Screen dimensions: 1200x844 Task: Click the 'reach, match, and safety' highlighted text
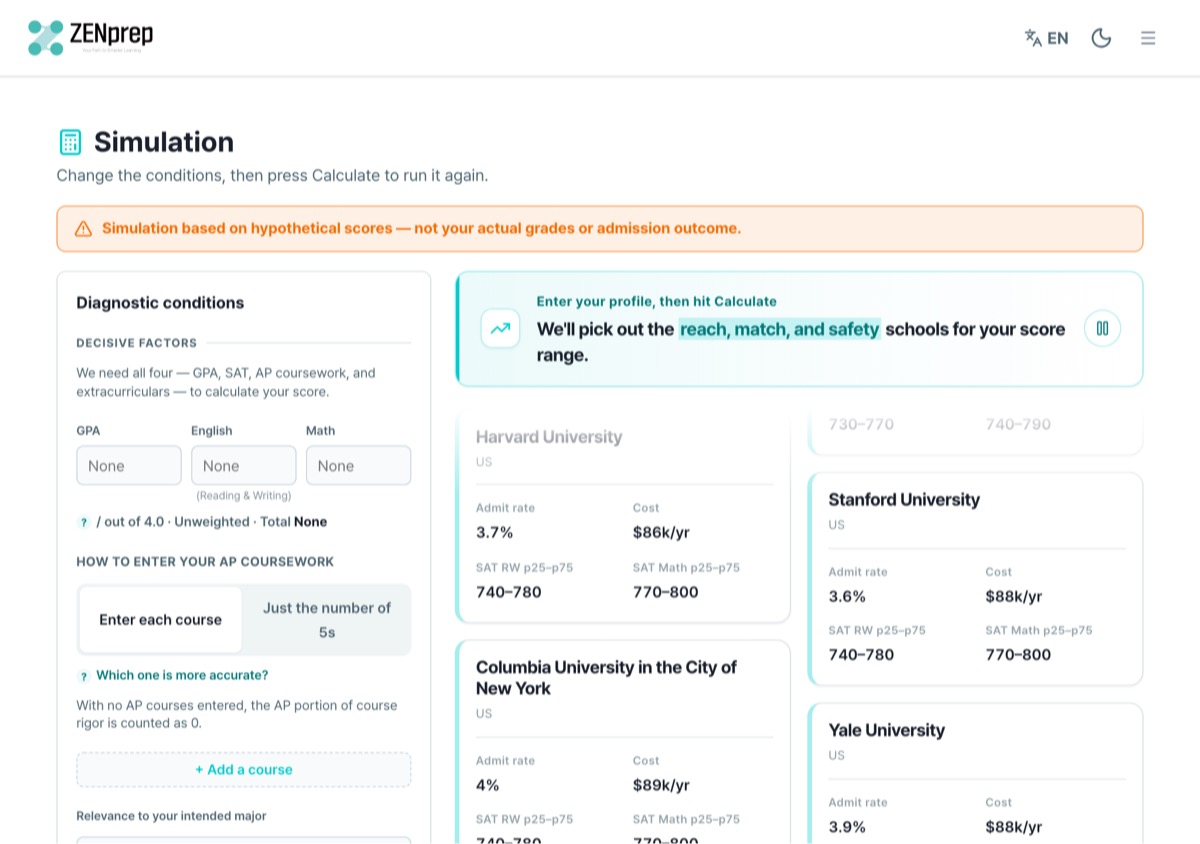coord(780,329)
